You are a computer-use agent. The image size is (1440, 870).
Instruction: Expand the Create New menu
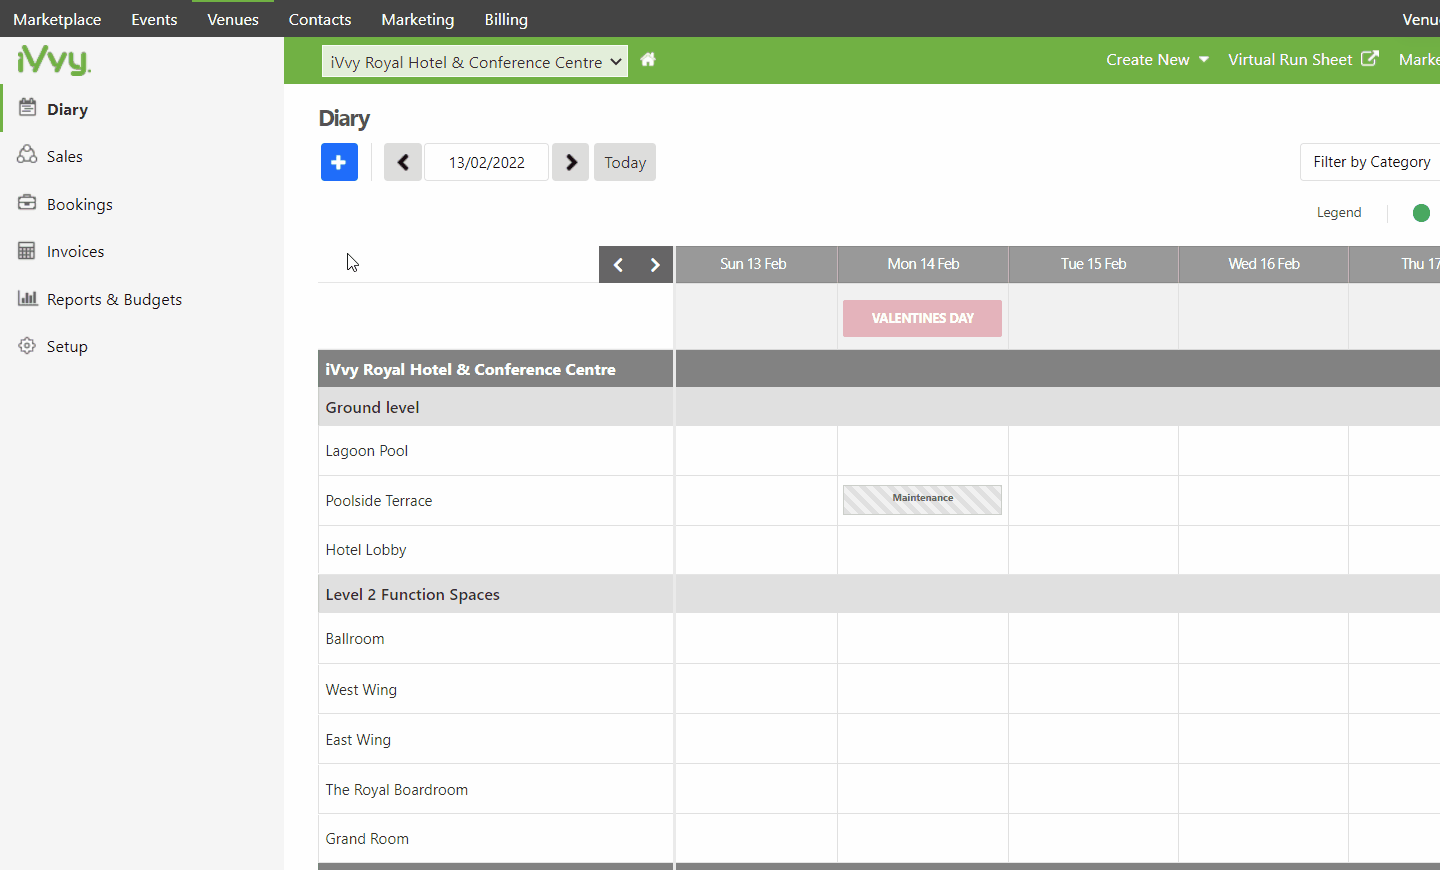tap(1157, 60)
